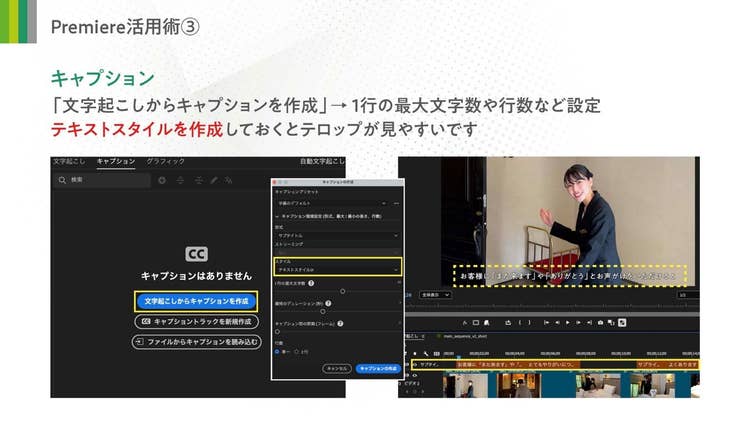
Task: Click the mark in brace icon
Action: click(x=520, y=323)
